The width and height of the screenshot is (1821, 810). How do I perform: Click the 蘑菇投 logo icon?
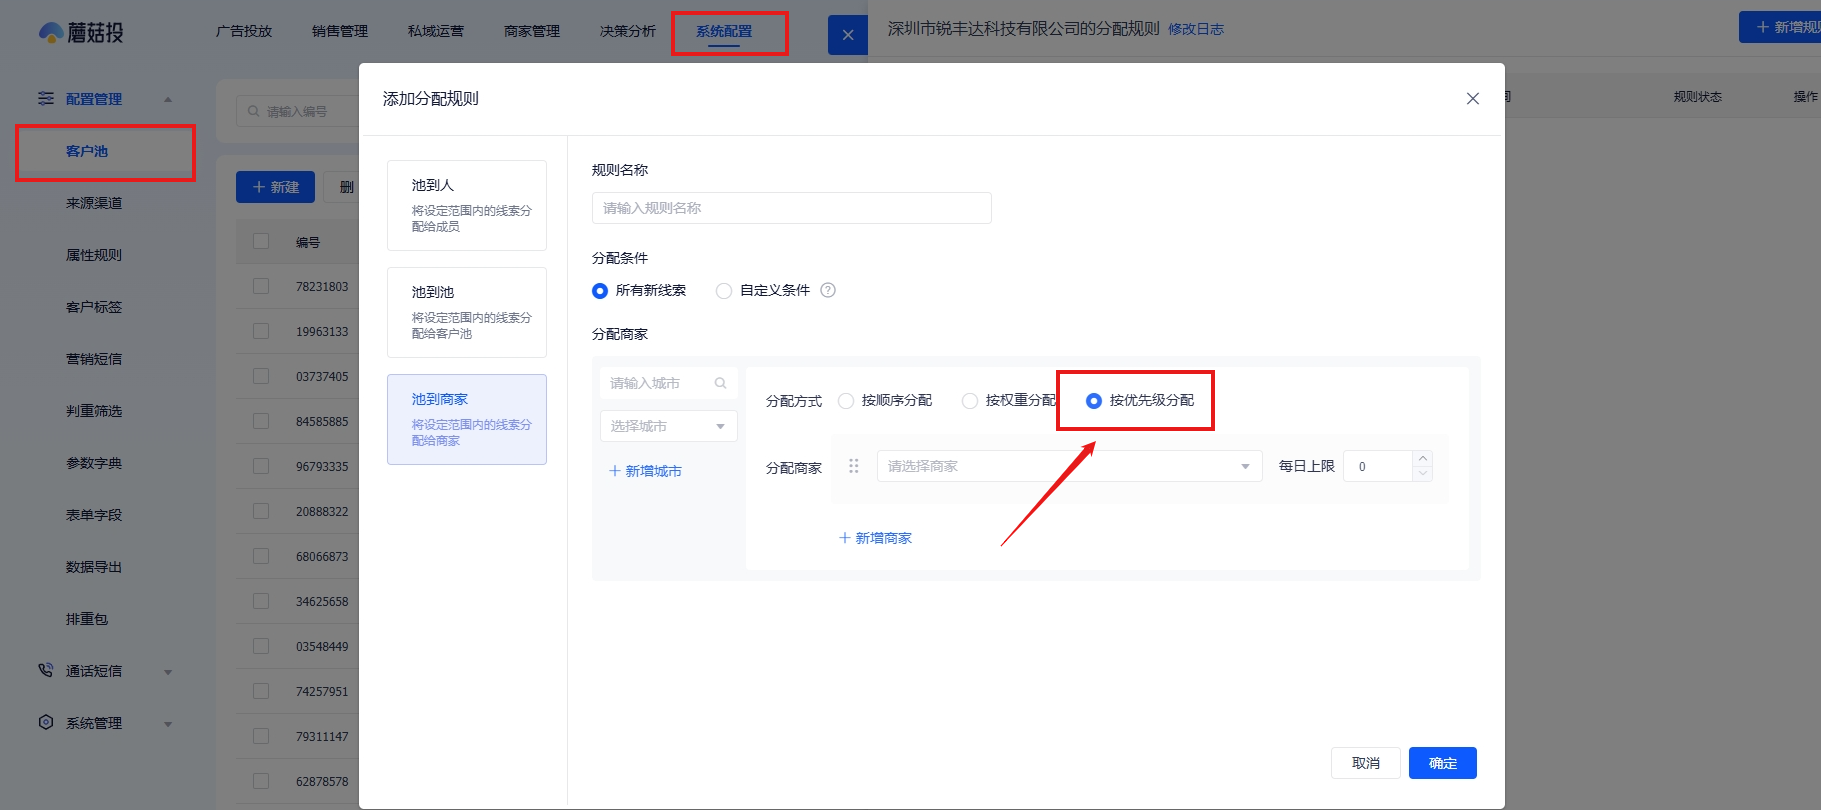(50, 33)
